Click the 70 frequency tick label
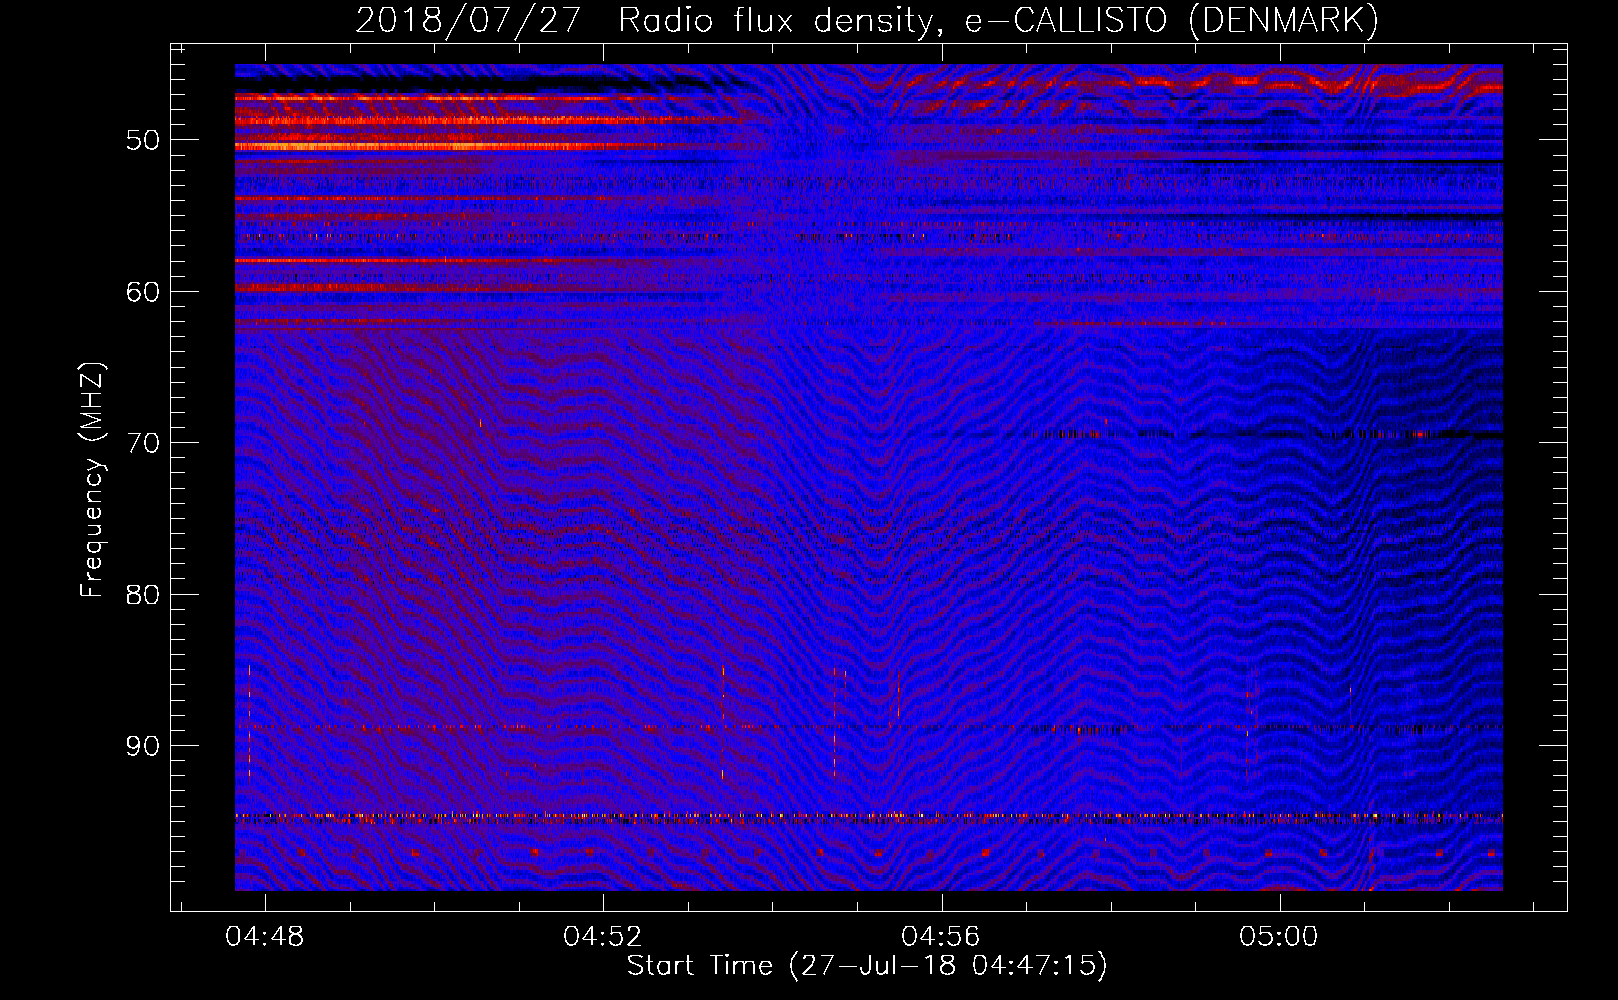The height and width of the screenshot is (1000, 1618). pos(143,443)
